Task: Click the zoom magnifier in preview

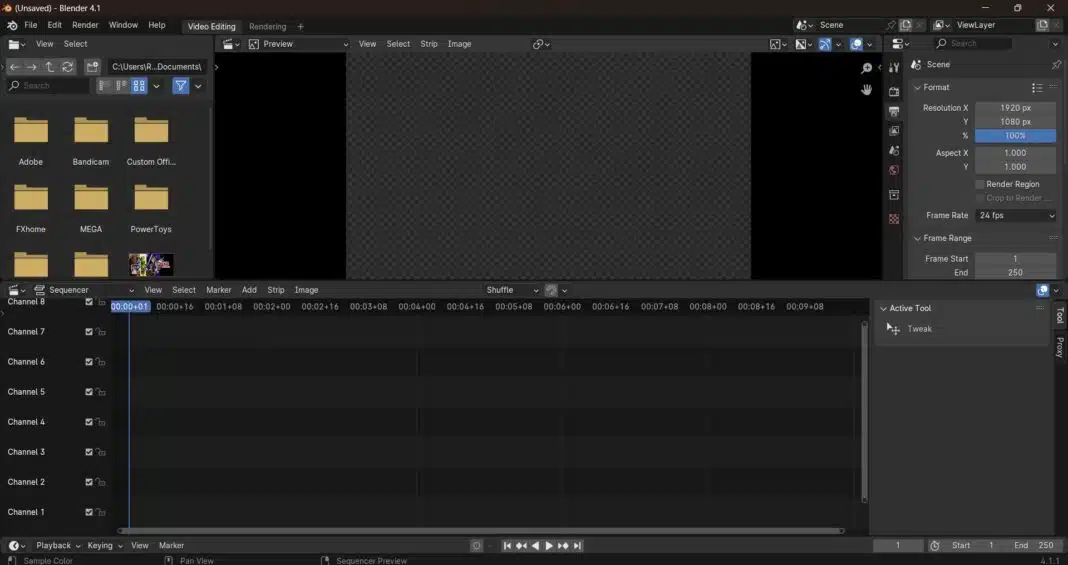Action: click(866, 68)
